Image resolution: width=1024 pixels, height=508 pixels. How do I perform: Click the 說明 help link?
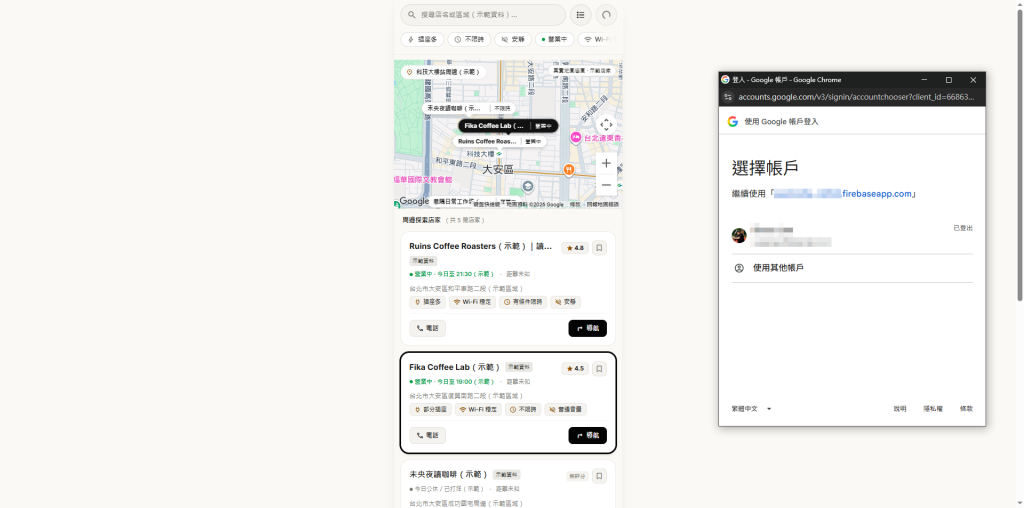point(900,409)
